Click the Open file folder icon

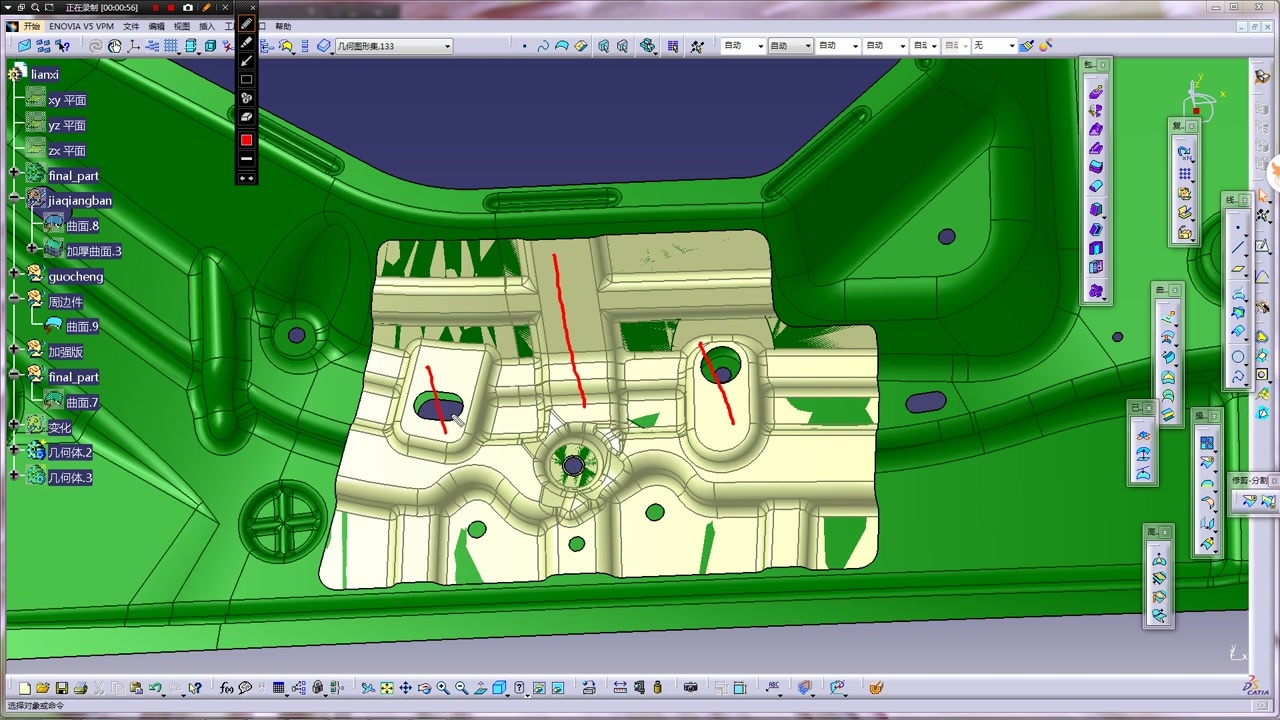click(43, 688)
